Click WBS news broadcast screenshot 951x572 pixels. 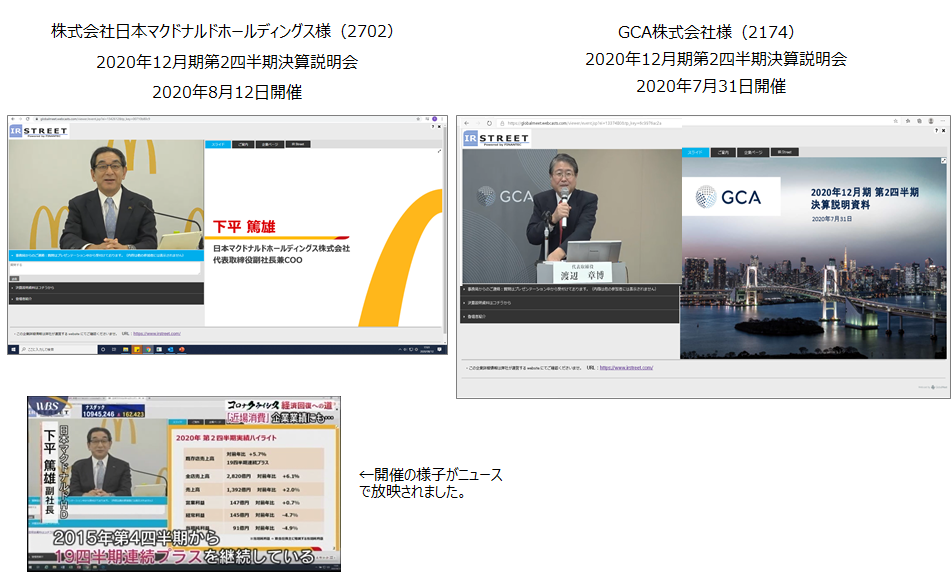coord(184,484)
